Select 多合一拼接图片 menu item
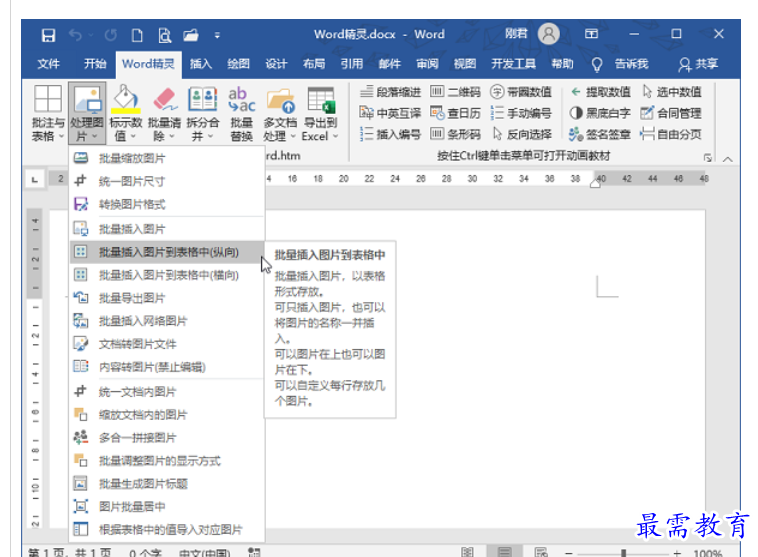 pyautogui.click(x=167, y=438)
